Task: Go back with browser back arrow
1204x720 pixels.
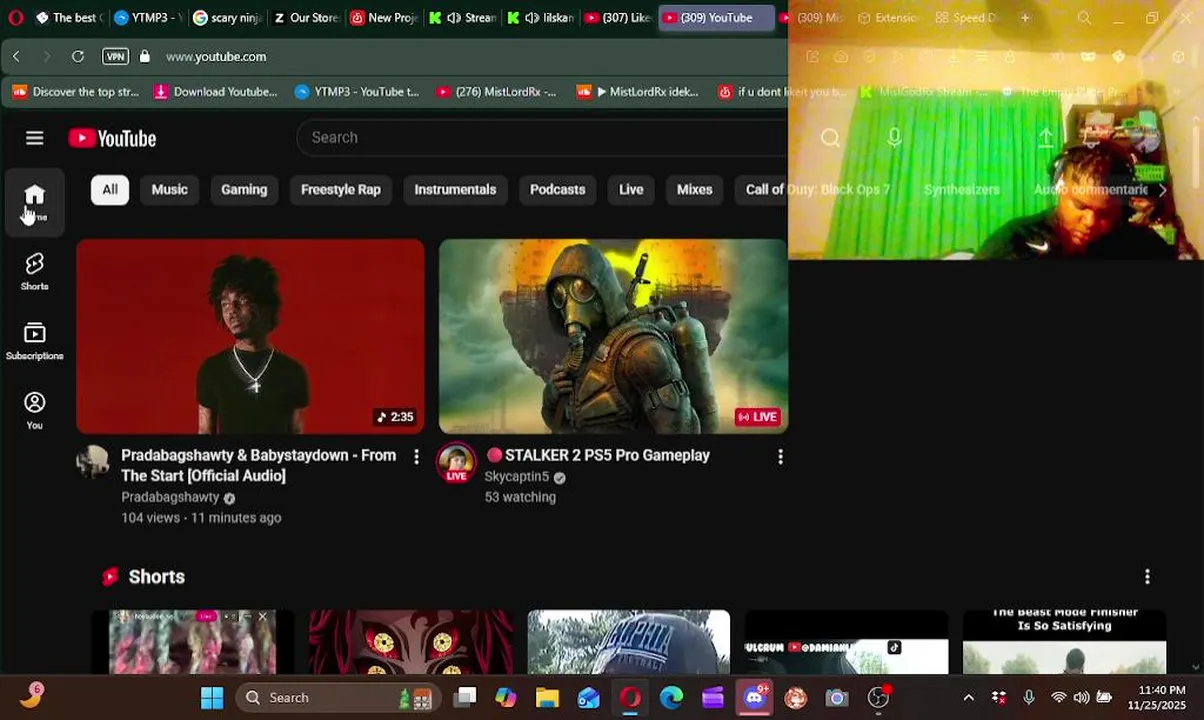Action: pyautogui.click(x=16, y=57)
